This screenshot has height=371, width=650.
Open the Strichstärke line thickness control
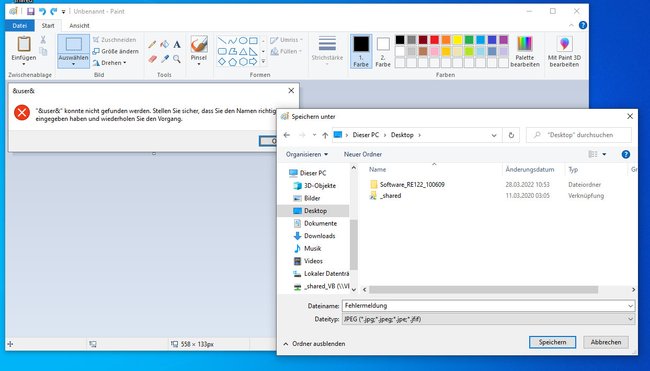click(x=327, y=50)
